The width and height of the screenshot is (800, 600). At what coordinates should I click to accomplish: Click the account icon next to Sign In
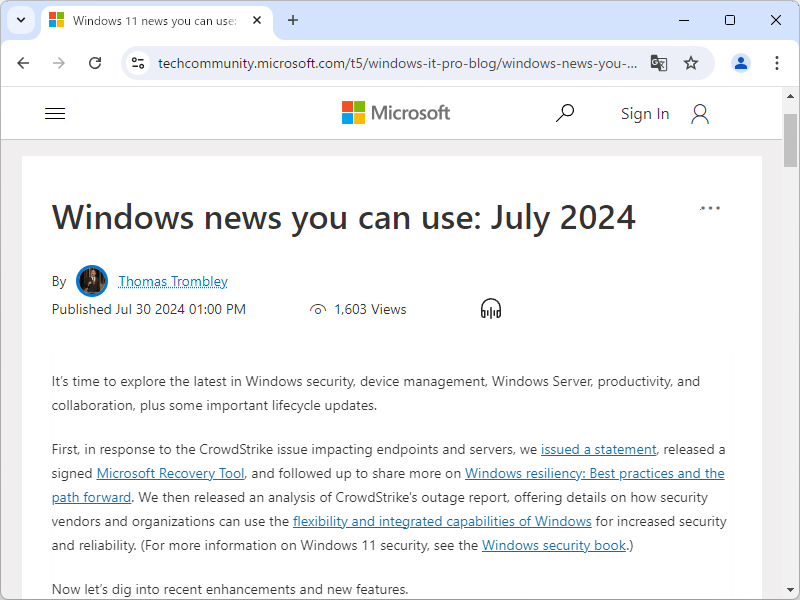[x=699, y=113]
